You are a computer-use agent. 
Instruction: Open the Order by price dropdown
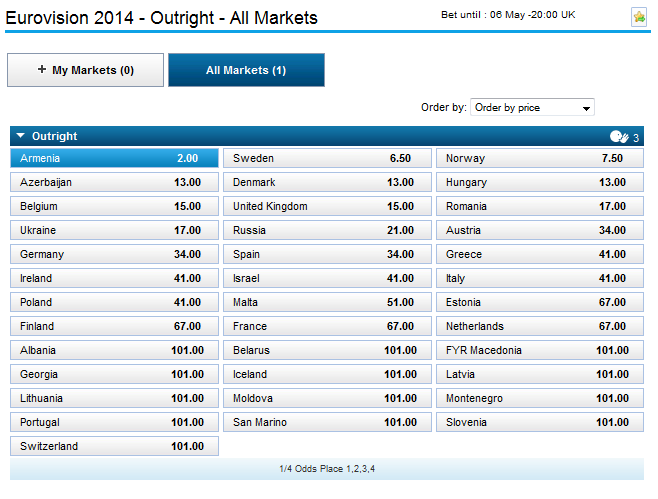(532, 107)
